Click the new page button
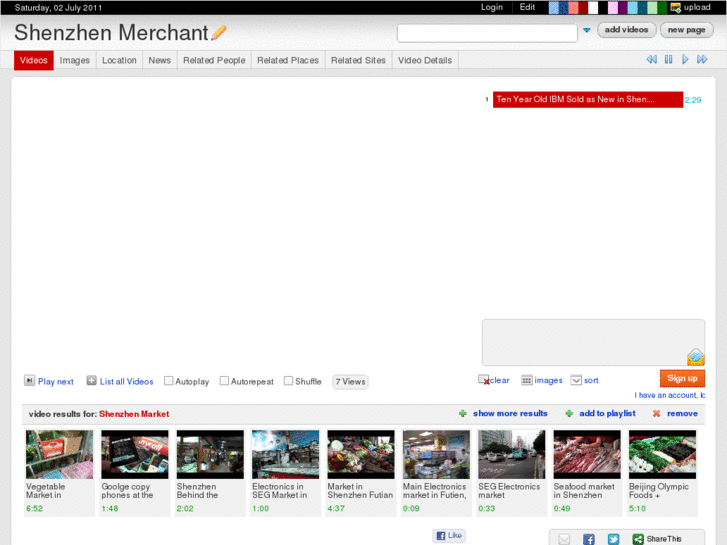Screen dimensions: 727x545 click(687, 30)
